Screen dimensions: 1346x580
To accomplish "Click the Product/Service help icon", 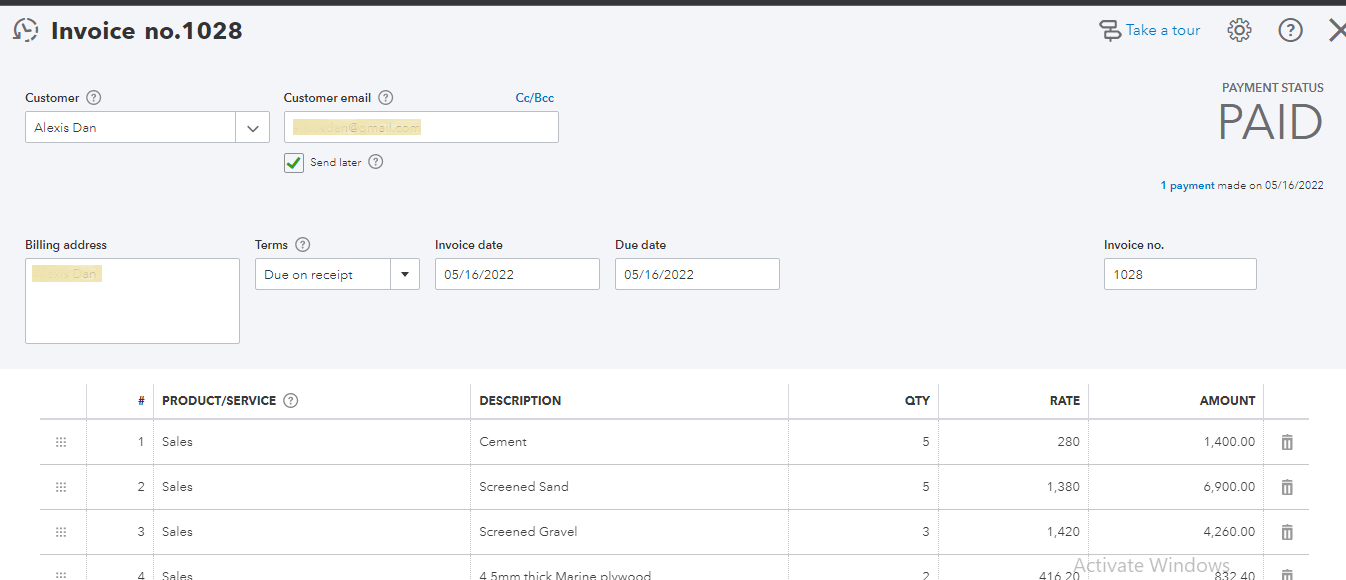I will point(291,401).
